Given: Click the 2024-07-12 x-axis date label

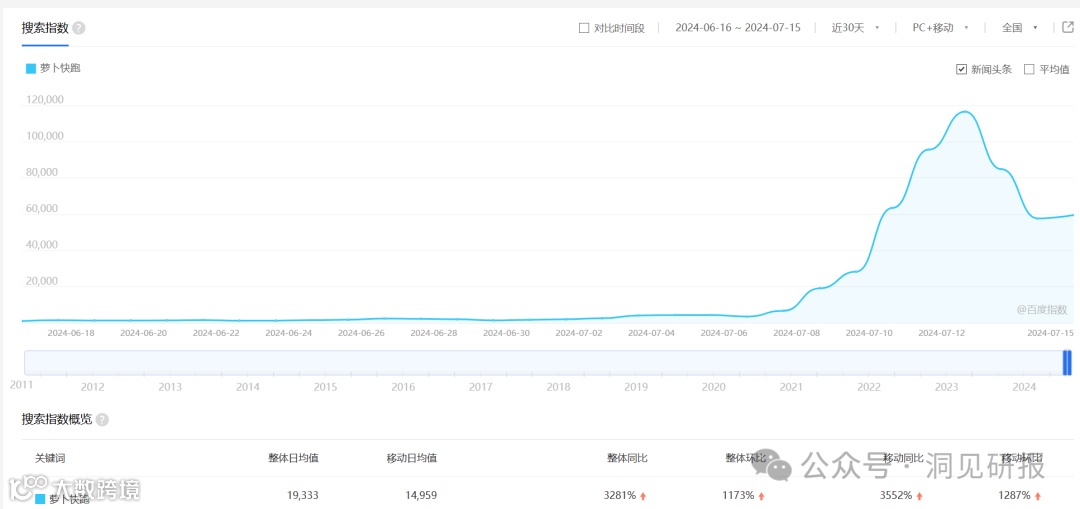Looking at the screenshot, I should coord(942,333).
